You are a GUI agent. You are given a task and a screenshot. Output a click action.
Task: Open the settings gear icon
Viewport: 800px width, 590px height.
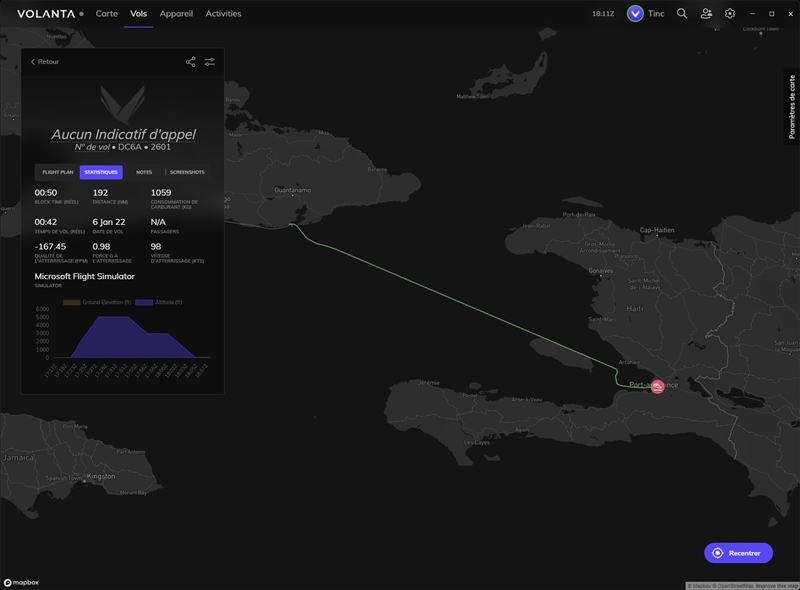pos(730,14)
